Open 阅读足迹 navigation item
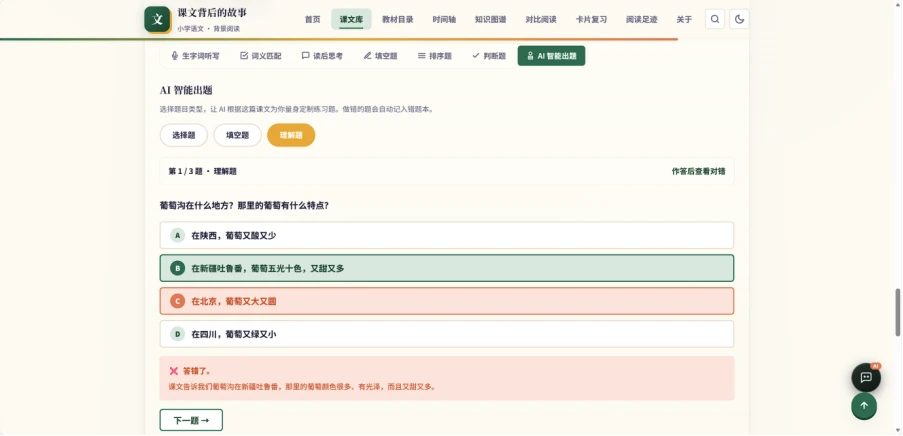The height and width of the screenshot is (436, 903). click(642, 20)
